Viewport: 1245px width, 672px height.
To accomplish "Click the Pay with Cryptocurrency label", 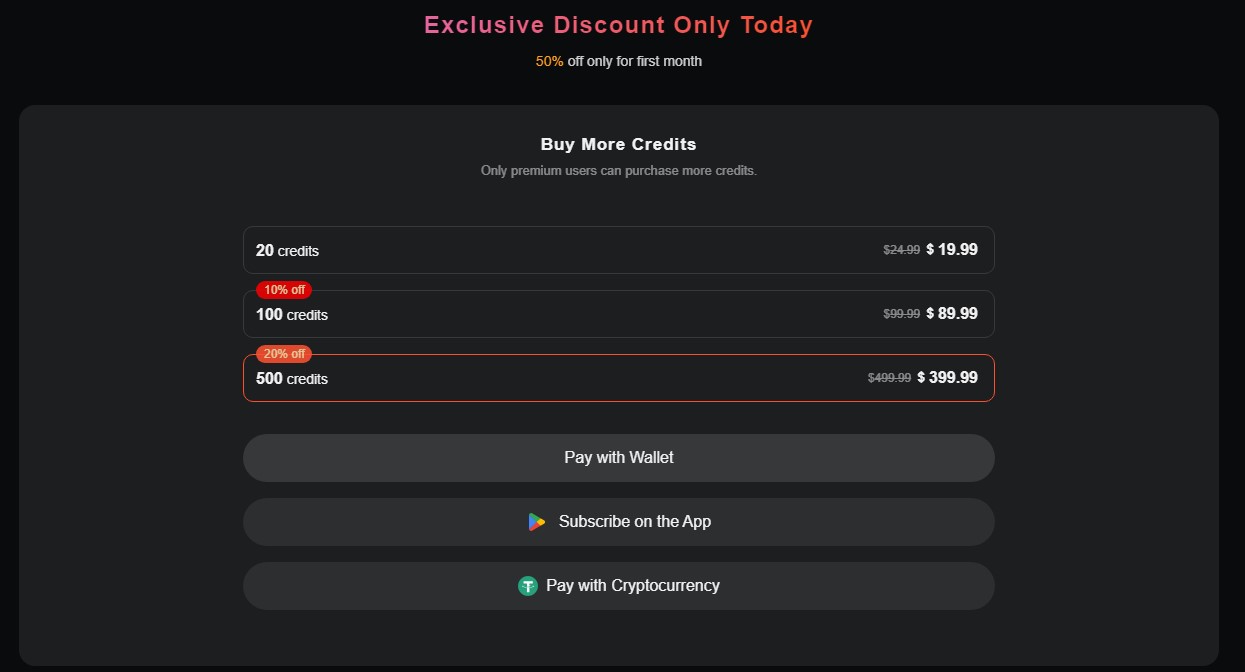I will (633, 586).
